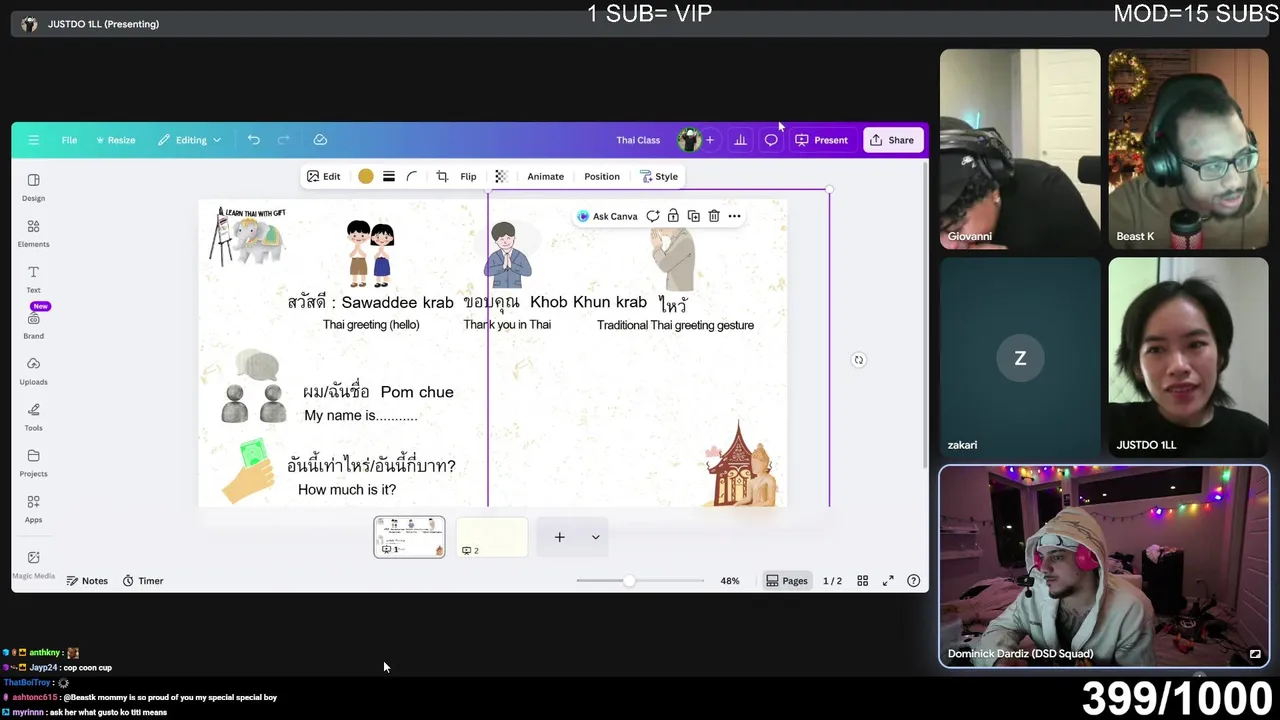The image size is (1280, 720).
Task: Open the Tools panel
Action: pyautogui.click(x=33, y=417)
